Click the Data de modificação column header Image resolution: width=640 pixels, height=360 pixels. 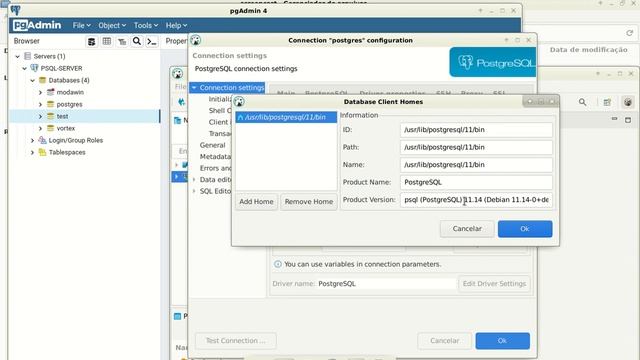coord(589,49)
